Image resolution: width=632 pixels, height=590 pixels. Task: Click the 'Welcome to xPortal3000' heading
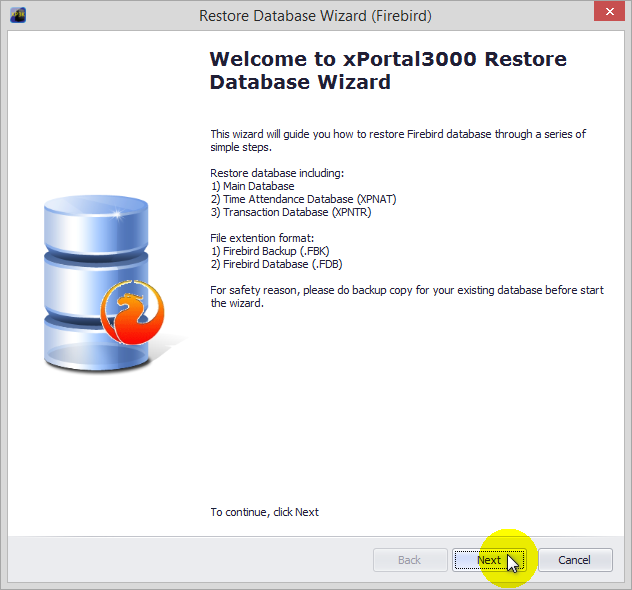pyautogui.click(x=388, y=70)
